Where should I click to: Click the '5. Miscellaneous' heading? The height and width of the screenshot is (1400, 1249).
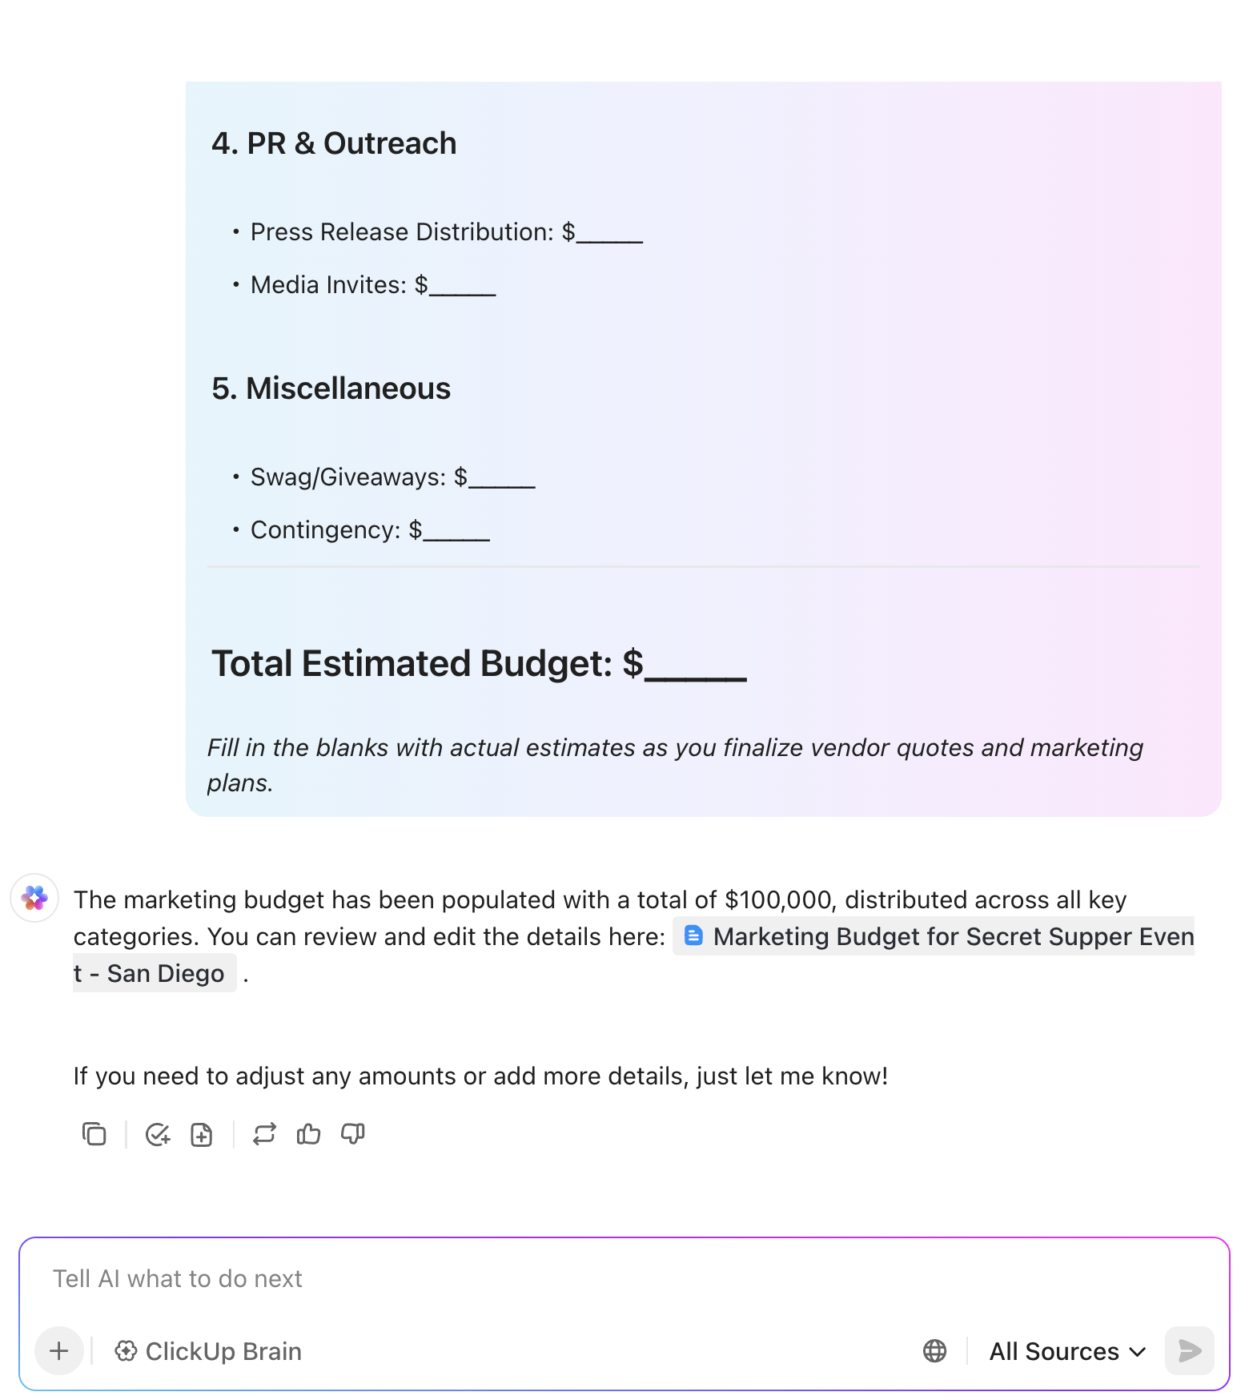(331, 388)
